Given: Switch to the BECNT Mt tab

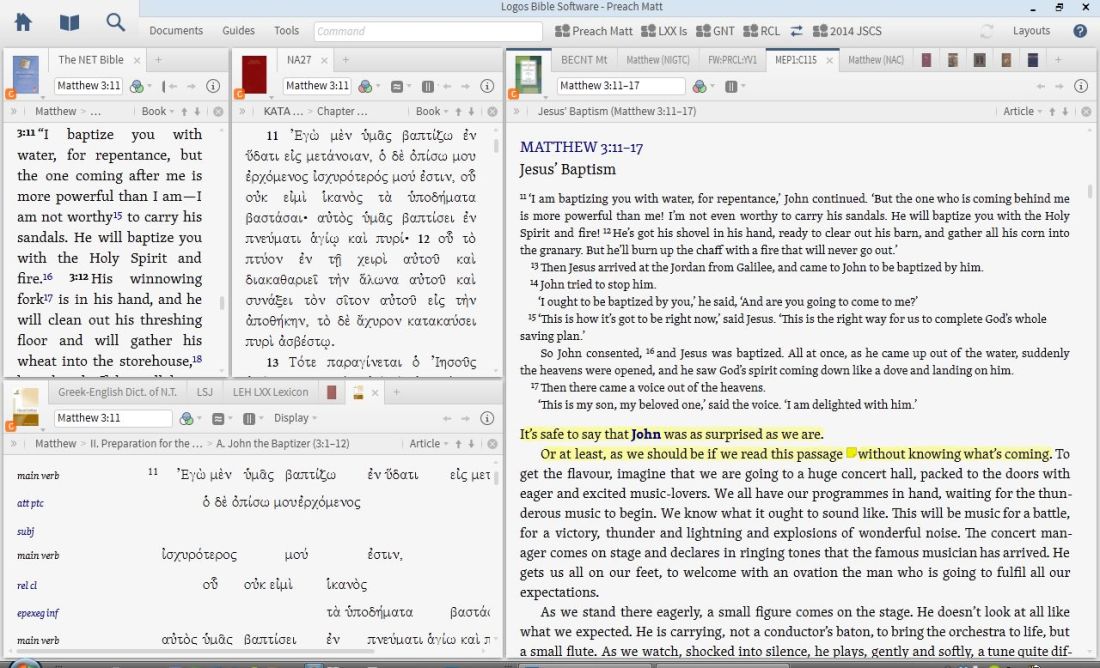Looking at the screenshot, I should (x=585, y=60).
